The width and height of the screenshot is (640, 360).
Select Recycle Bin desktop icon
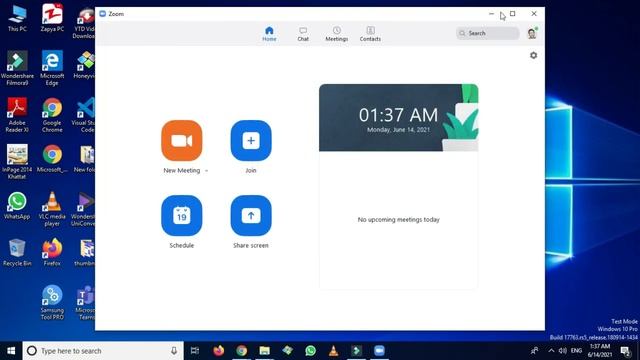point(17,253)
